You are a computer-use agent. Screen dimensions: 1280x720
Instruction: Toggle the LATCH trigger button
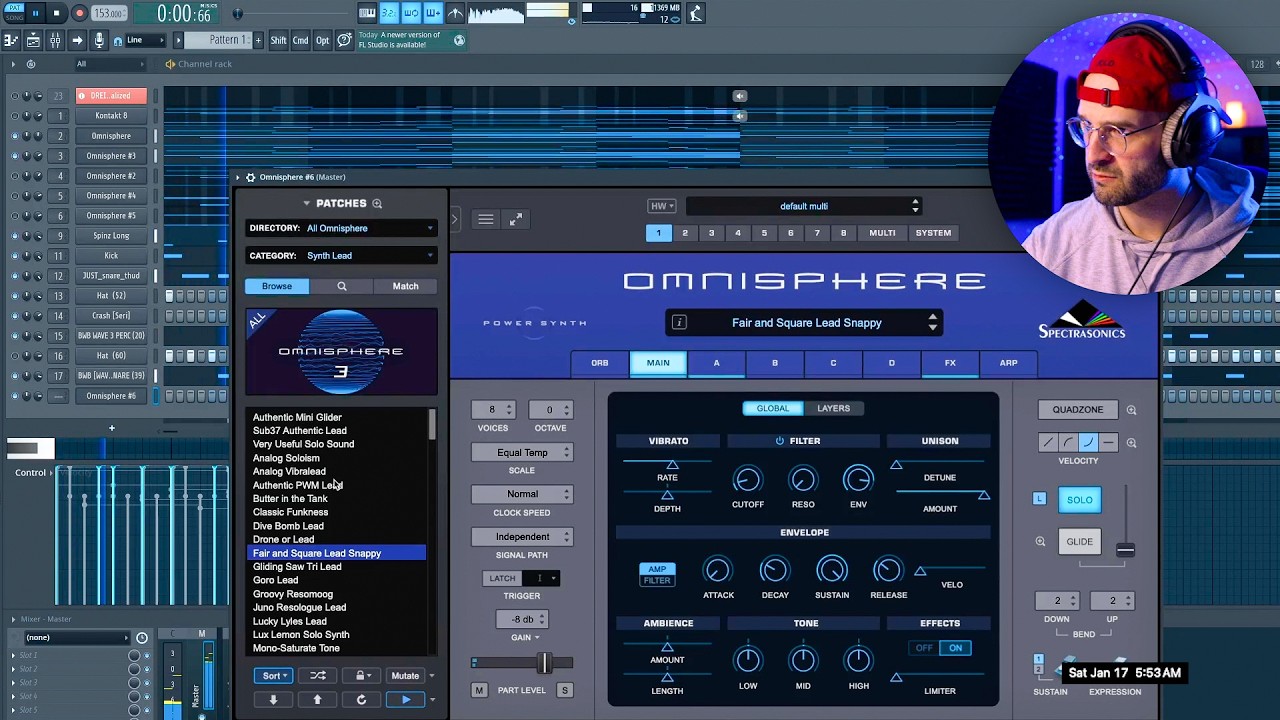[502, 578]
